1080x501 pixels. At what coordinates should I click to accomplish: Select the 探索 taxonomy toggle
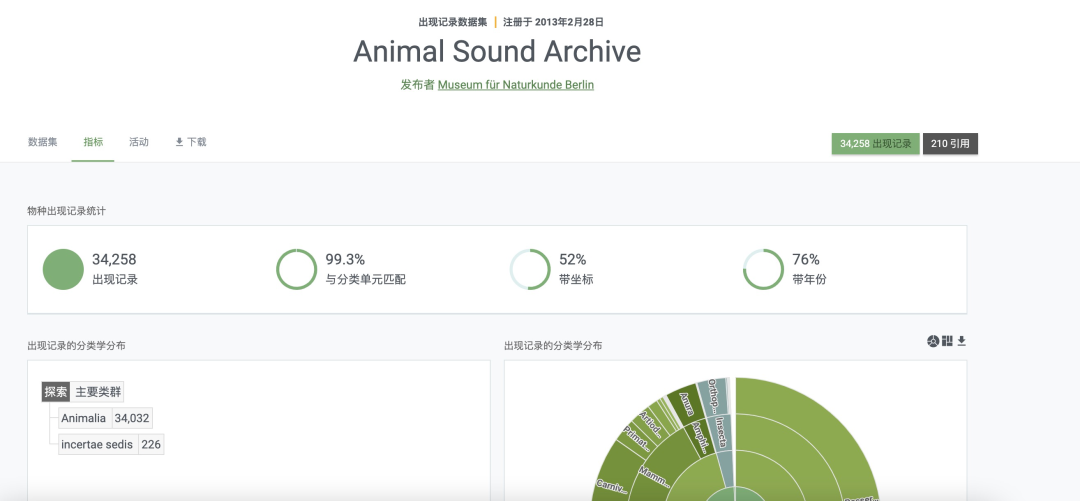pyautogui.click(x=55, y=392)
